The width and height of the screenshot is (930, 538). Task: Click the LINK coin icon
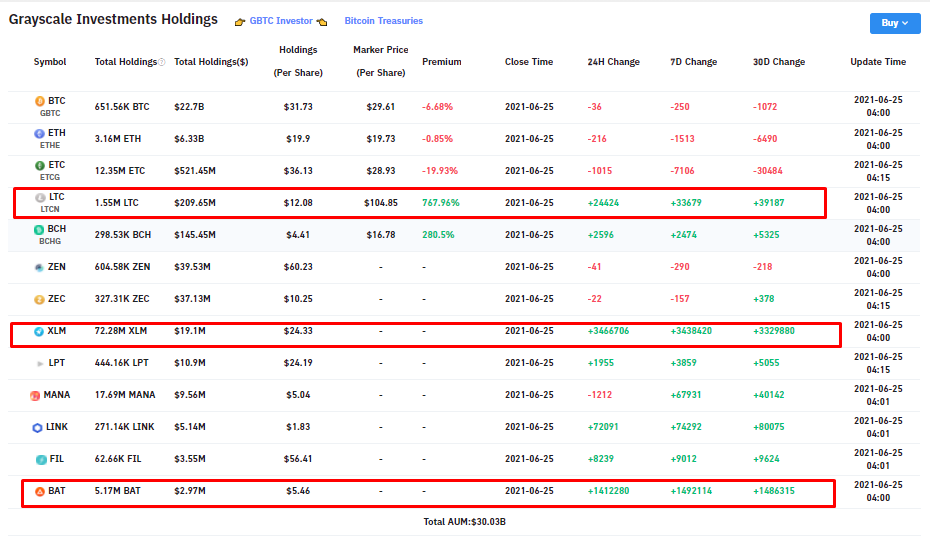tap(37, 428)
